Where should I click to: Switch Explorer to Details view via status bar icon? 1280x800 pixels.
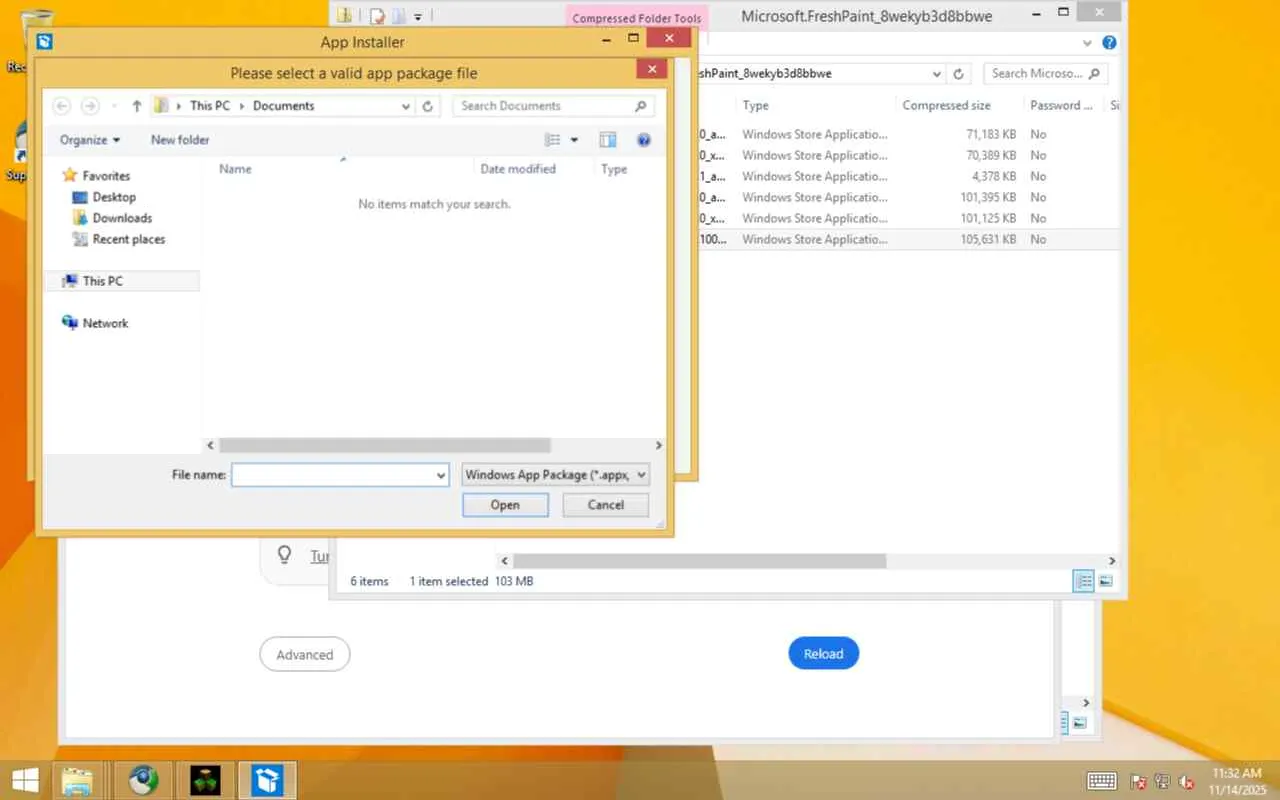tap(1083, 581)
